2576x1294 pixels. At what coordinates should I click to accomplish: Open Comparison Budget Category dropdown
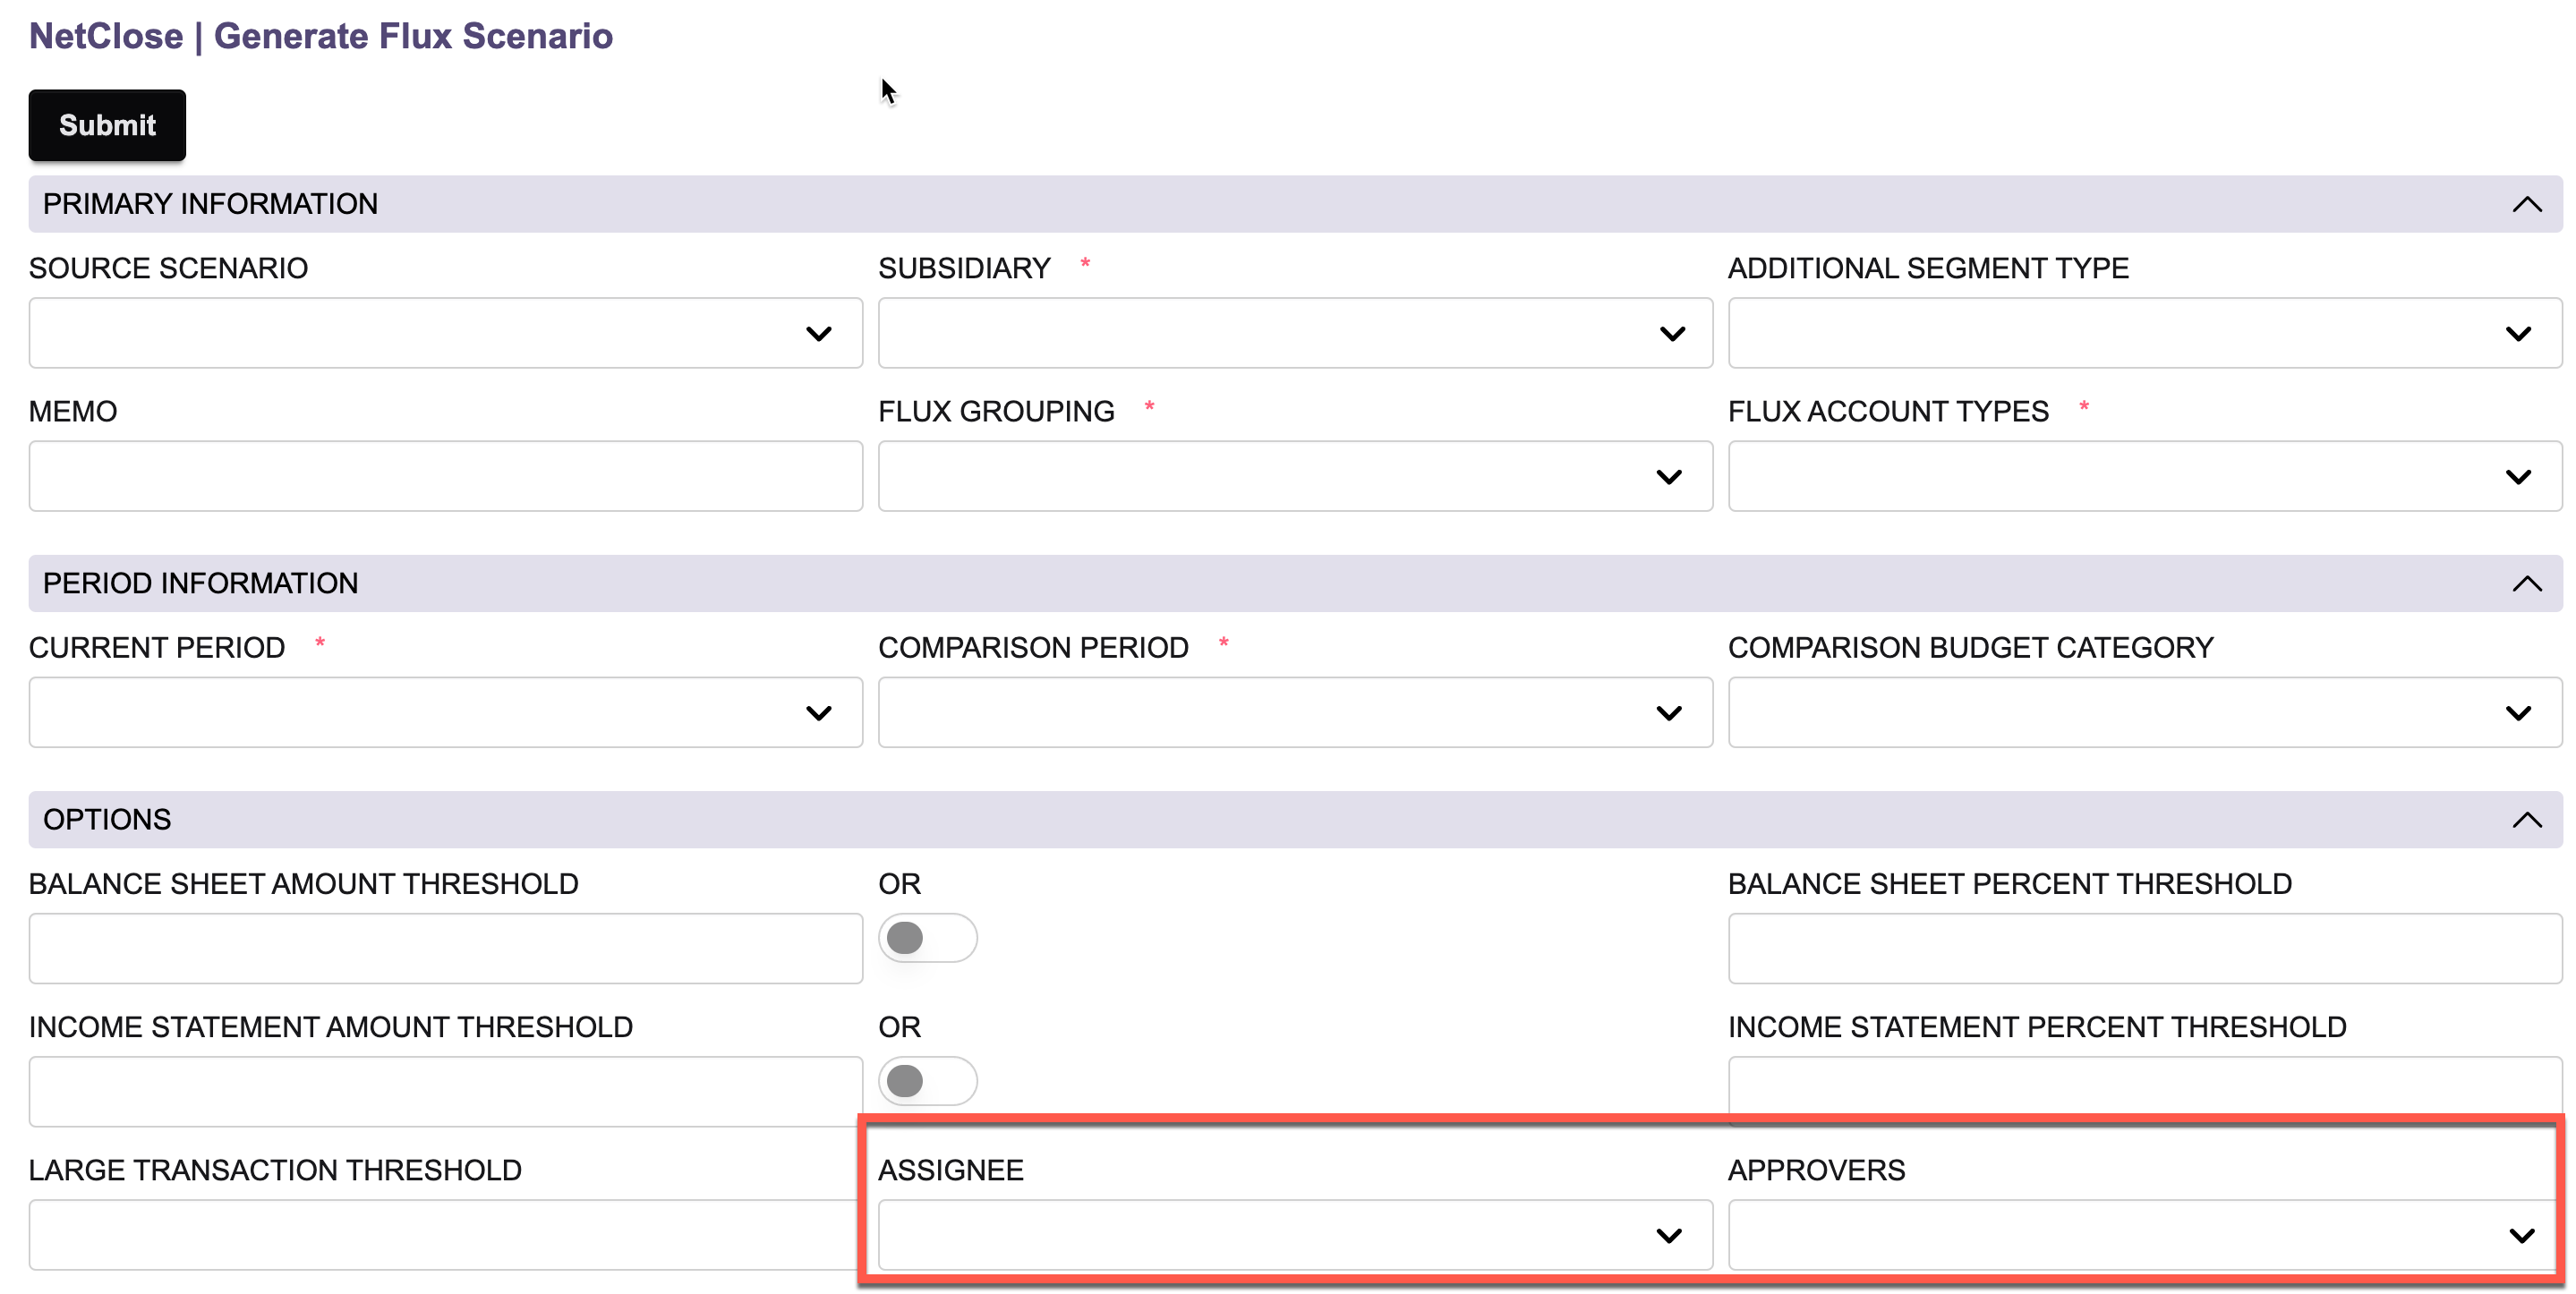click(x=2144, y=712)
